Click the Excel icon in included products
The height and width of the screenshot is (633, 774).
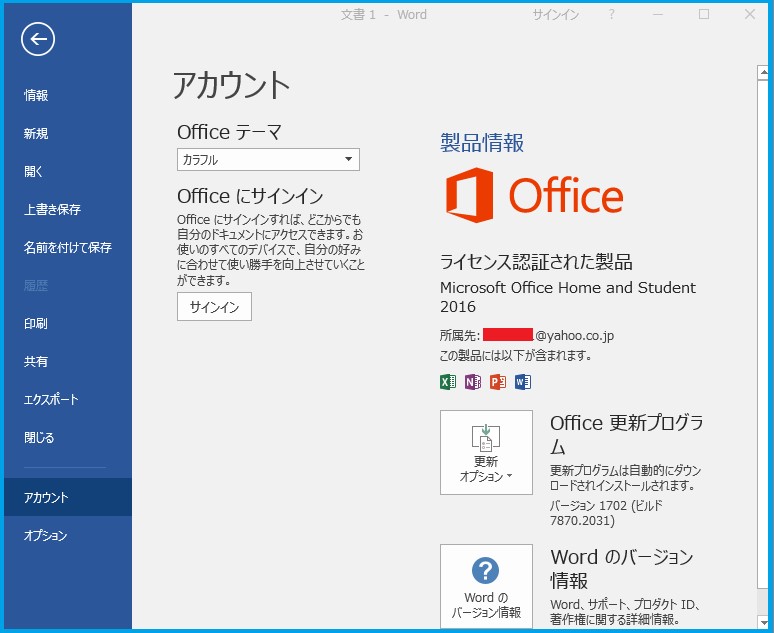[448, 382]
